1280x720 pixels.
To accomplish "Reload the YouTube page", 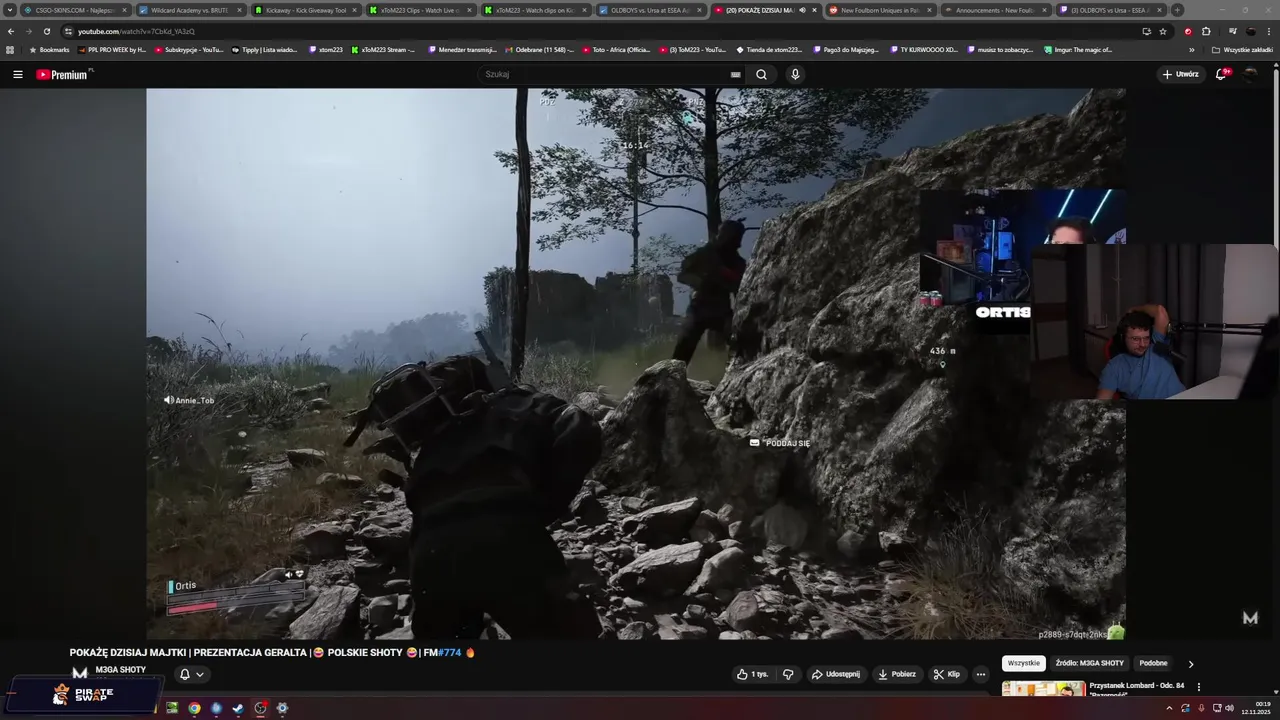I will (46, 31).
